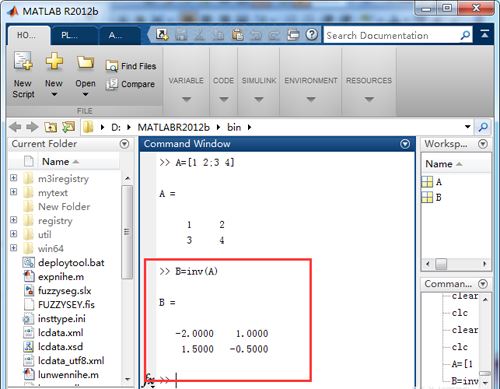The width and height of the screenshot is (500, 389).
Task: Open the Current Folder panel actions menu
Action: [x=124, y=144]
